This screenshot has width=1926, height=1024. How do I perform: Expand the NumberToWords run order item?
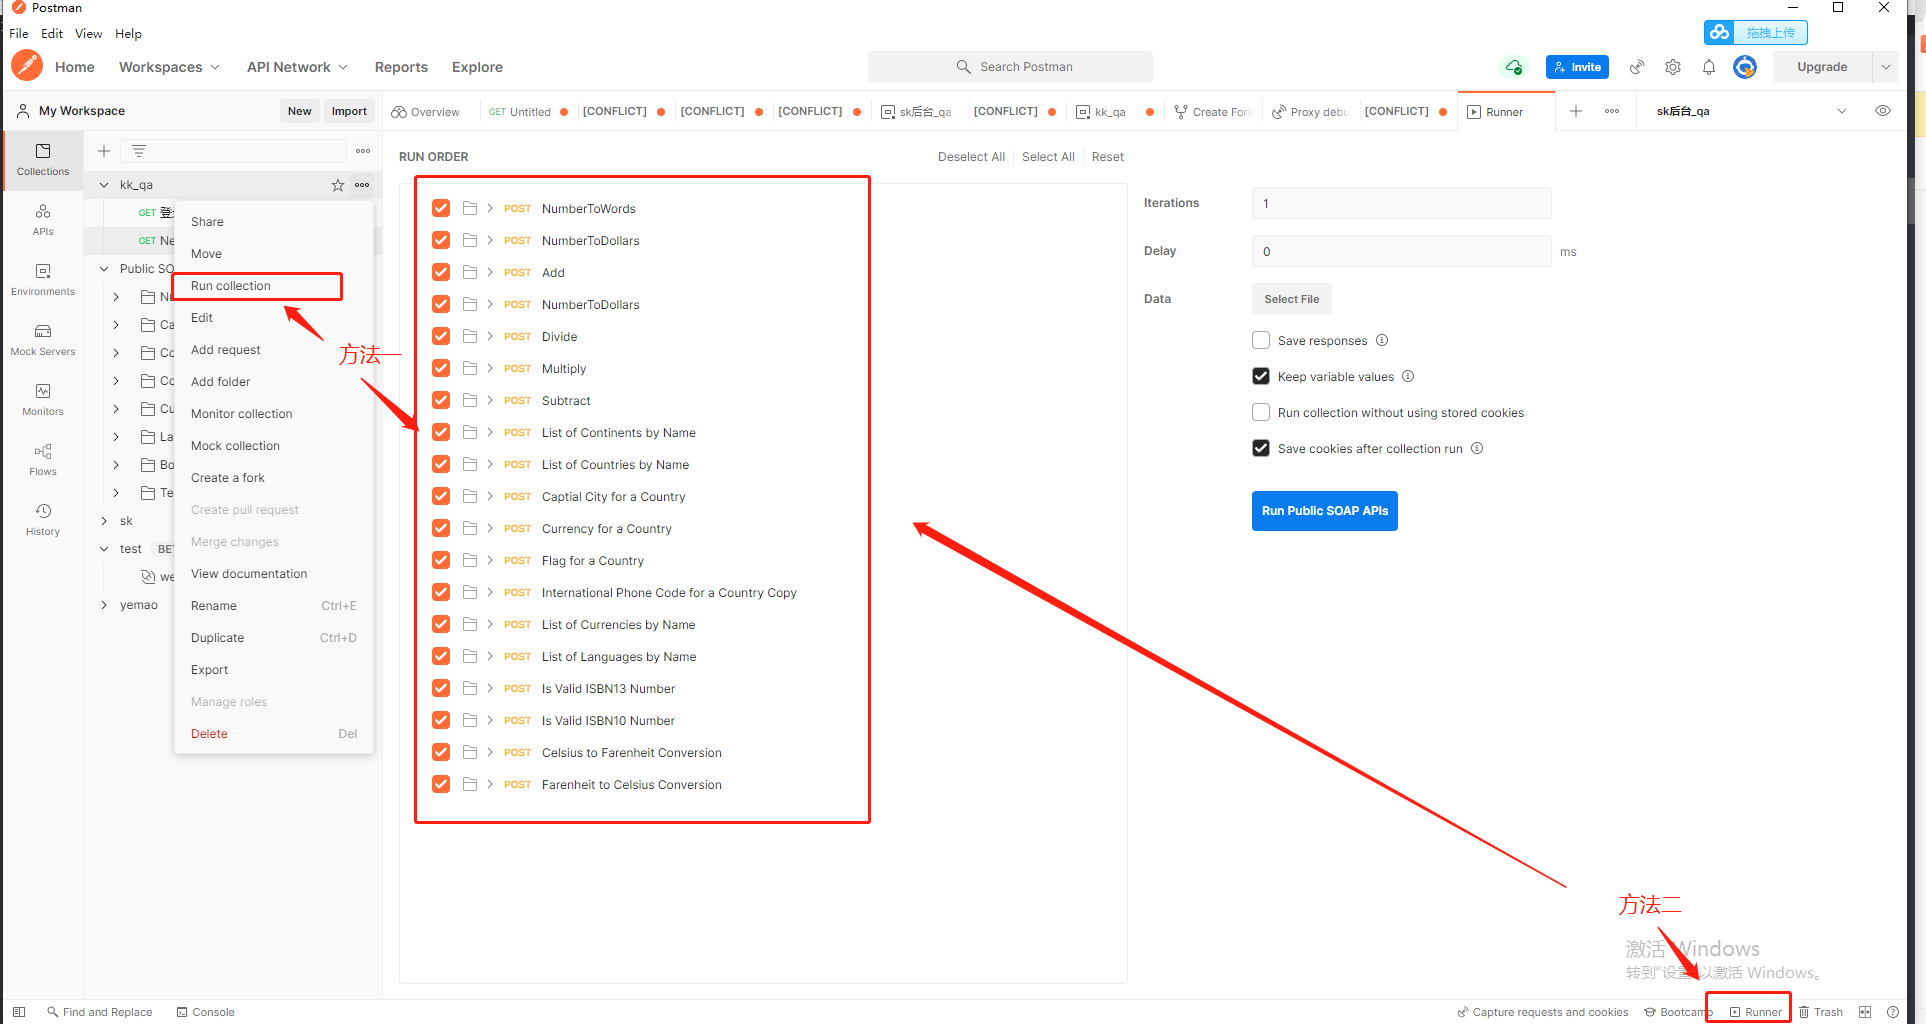click(x=490, y=208)
